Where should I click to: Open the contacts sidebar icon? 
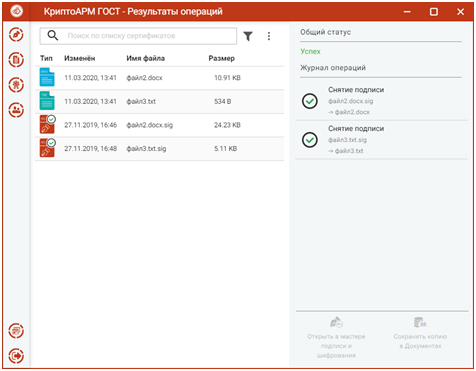point(16,110)
